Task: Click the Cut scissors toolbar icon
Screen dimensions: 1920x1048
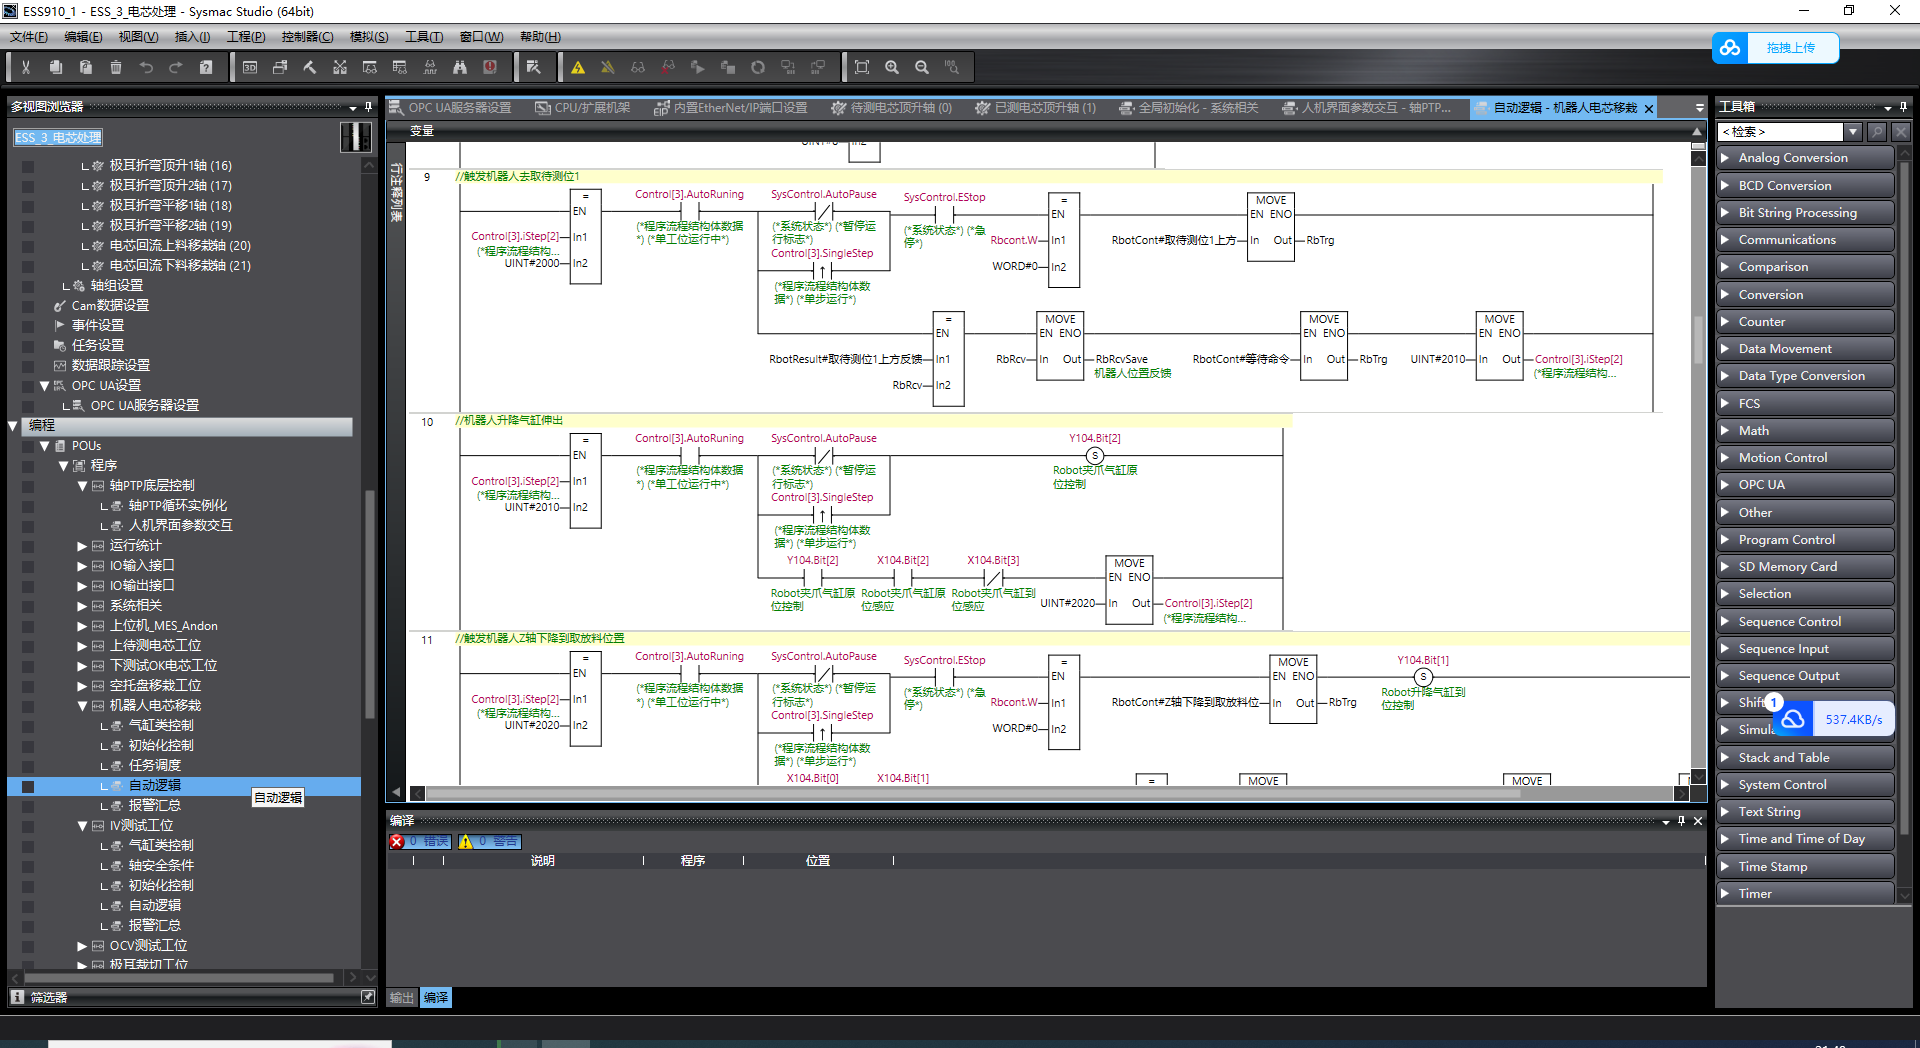Action: pos(26,67)
